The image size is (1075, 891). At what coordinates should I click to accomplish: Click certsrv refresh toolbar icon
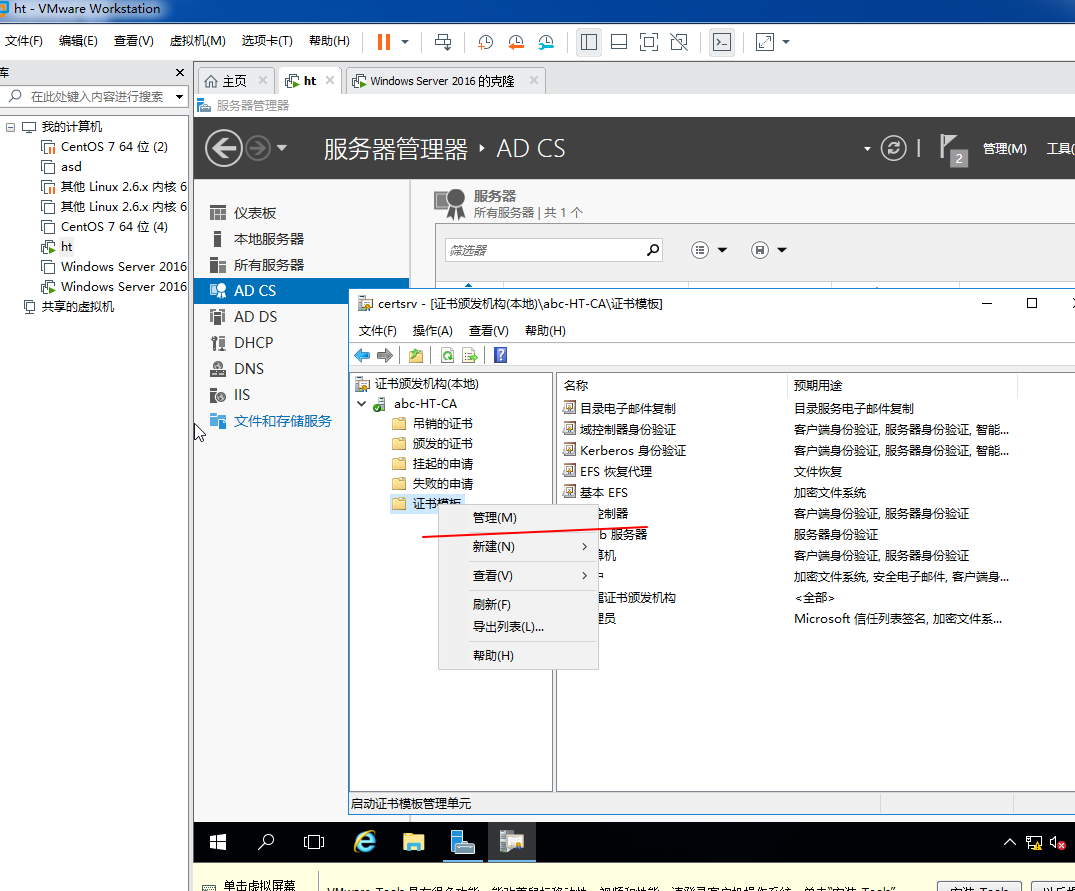point(448,355)
